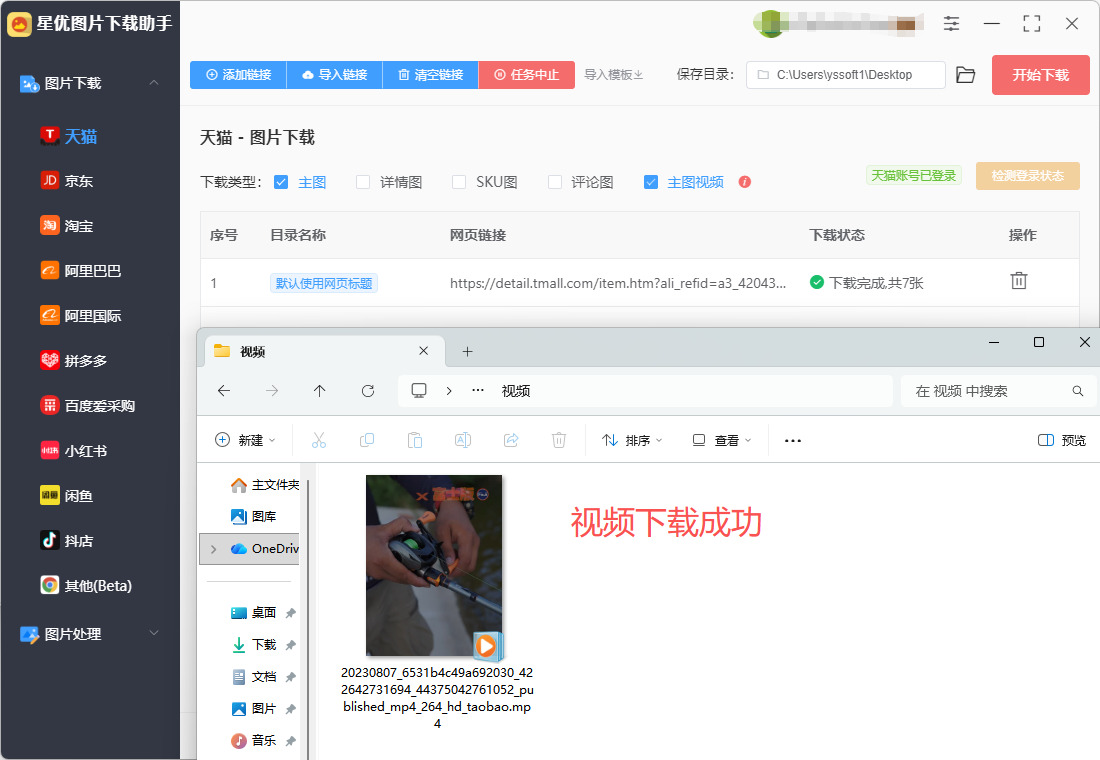1100x760 pixels.
Task: Select 淘宝 in the sidebar
Action: [67, 226]
